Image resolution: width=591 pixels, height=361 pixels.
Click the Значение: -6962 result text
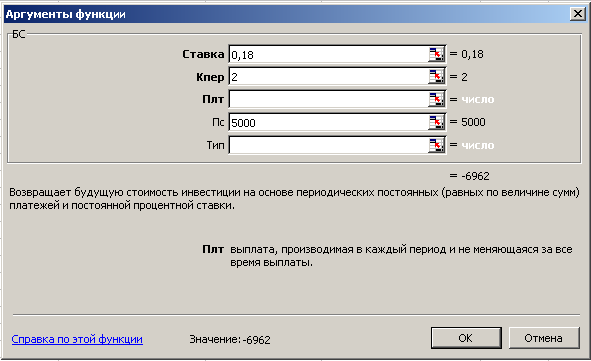(230, 340)
